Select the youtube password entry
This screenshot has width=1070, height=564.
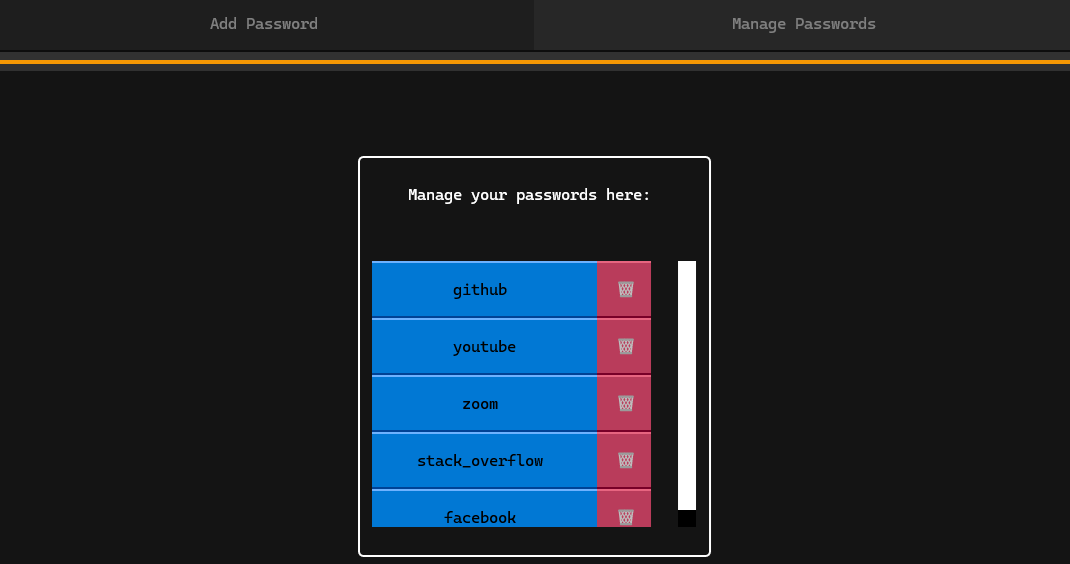coord(485,346)
